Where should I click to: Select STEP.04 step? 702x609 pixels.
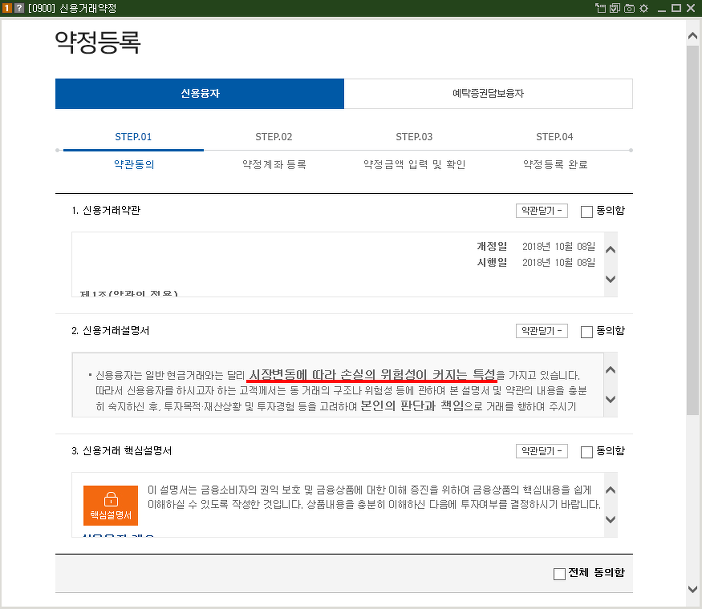pos(555,137)
